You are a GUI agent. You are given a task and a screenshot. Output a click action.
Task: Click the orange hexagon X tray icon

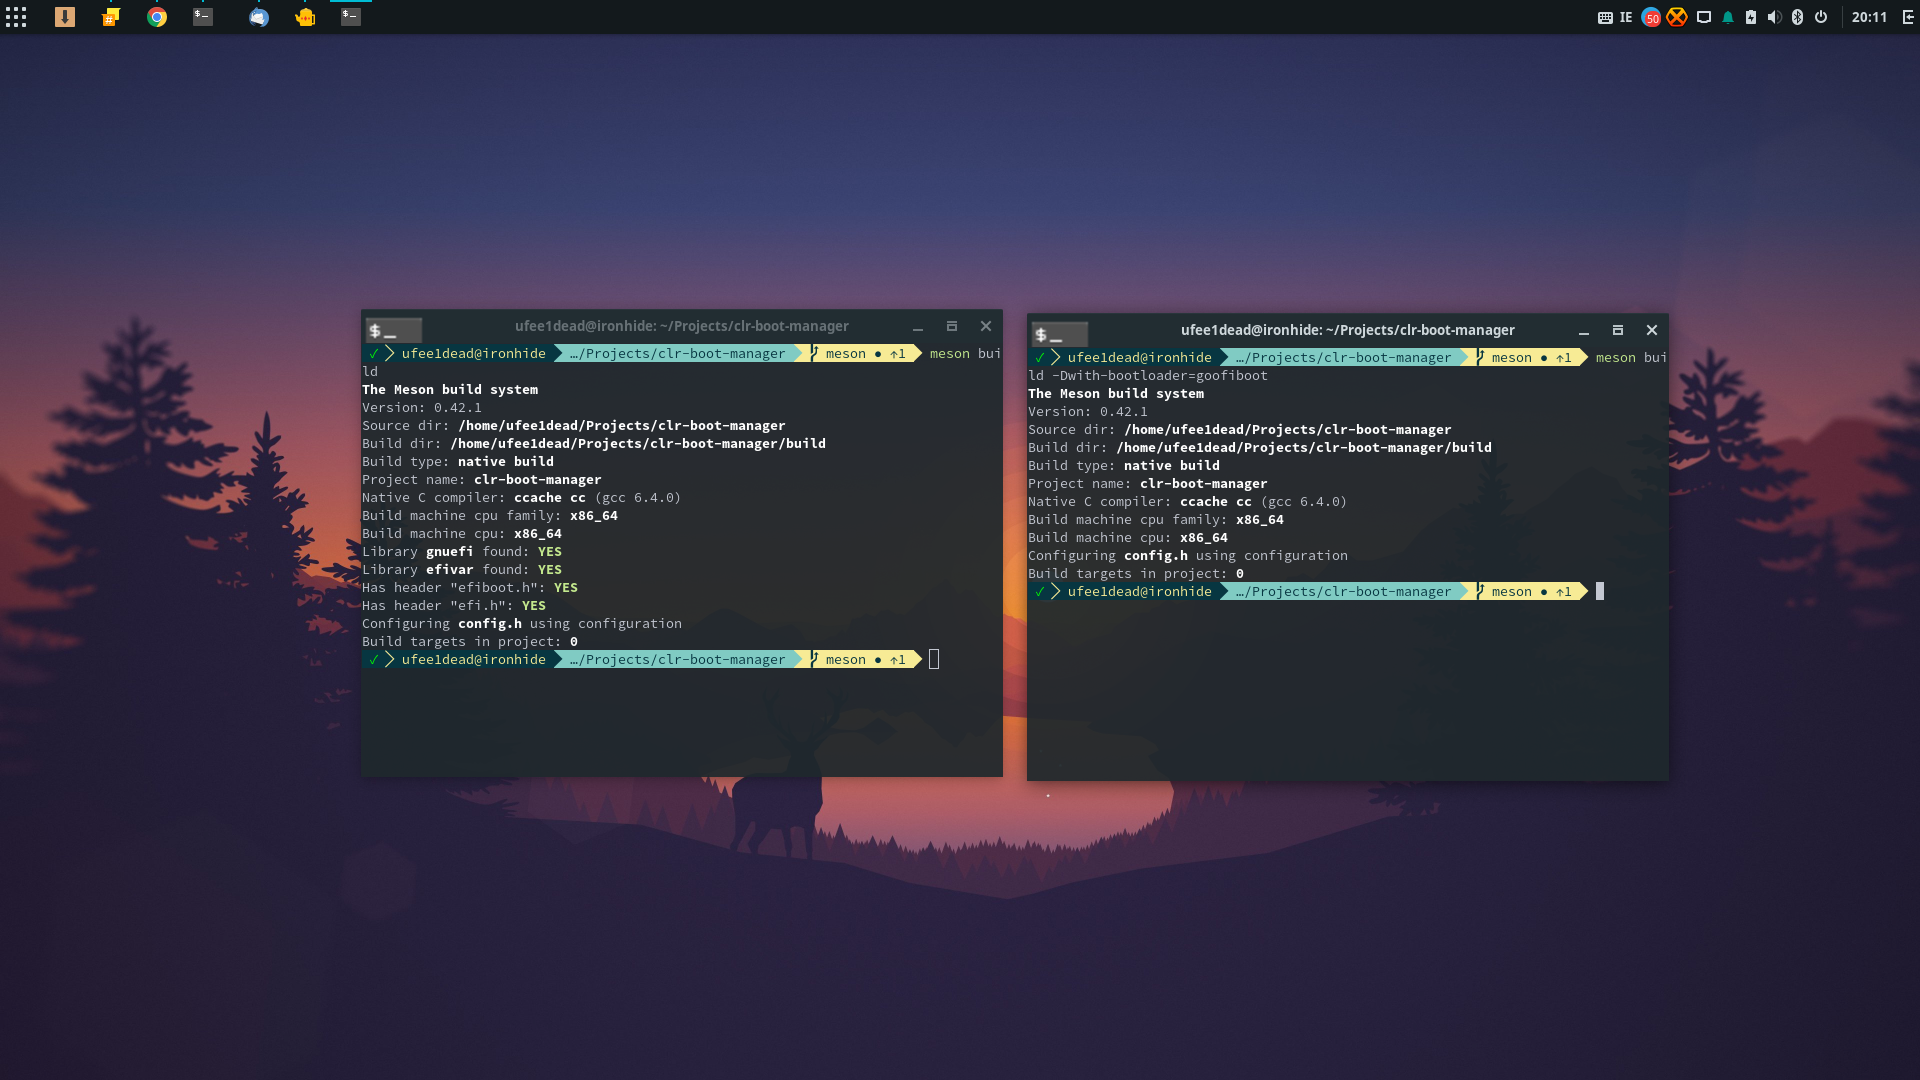point(1677,17)
